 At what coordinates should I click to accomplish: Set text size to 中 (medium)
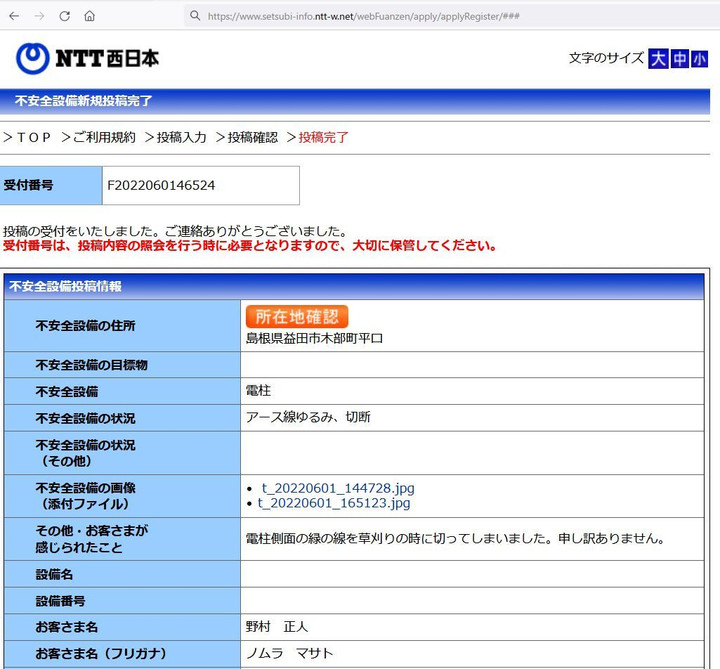[679, 59]
